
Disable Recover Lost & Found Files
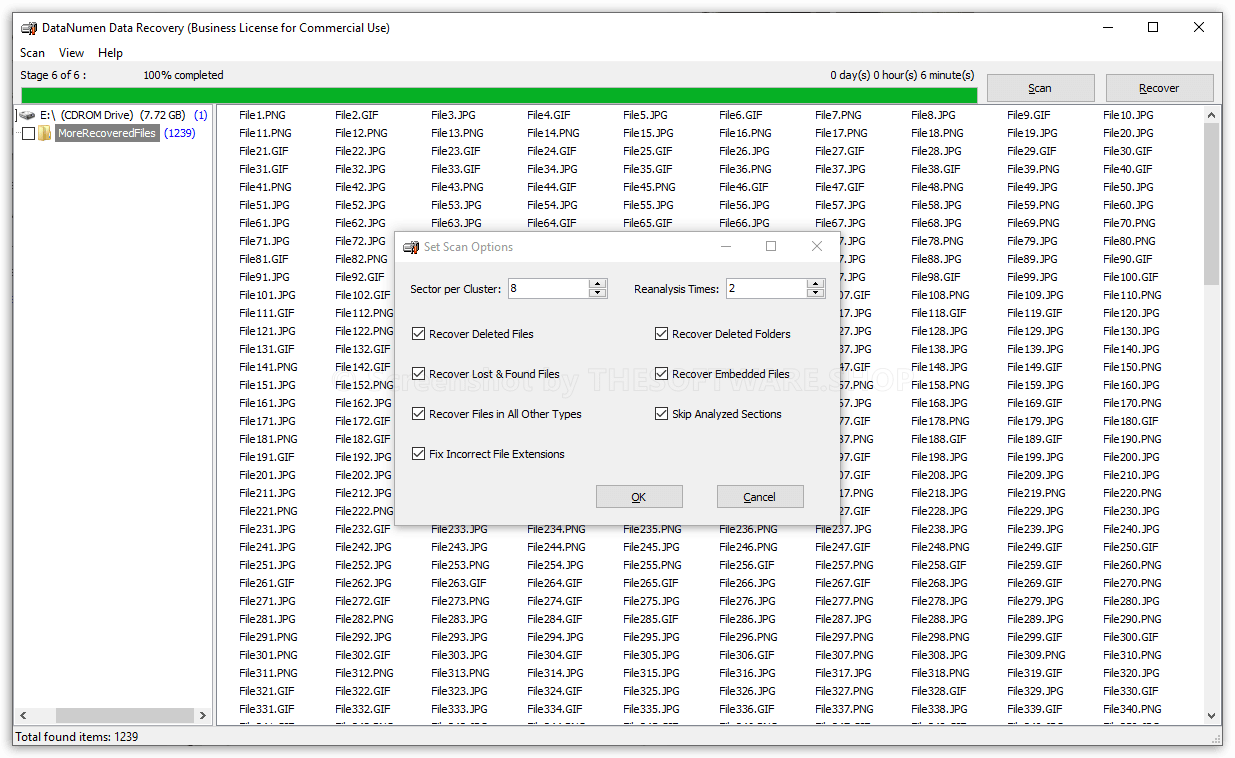tap(418, 373)
